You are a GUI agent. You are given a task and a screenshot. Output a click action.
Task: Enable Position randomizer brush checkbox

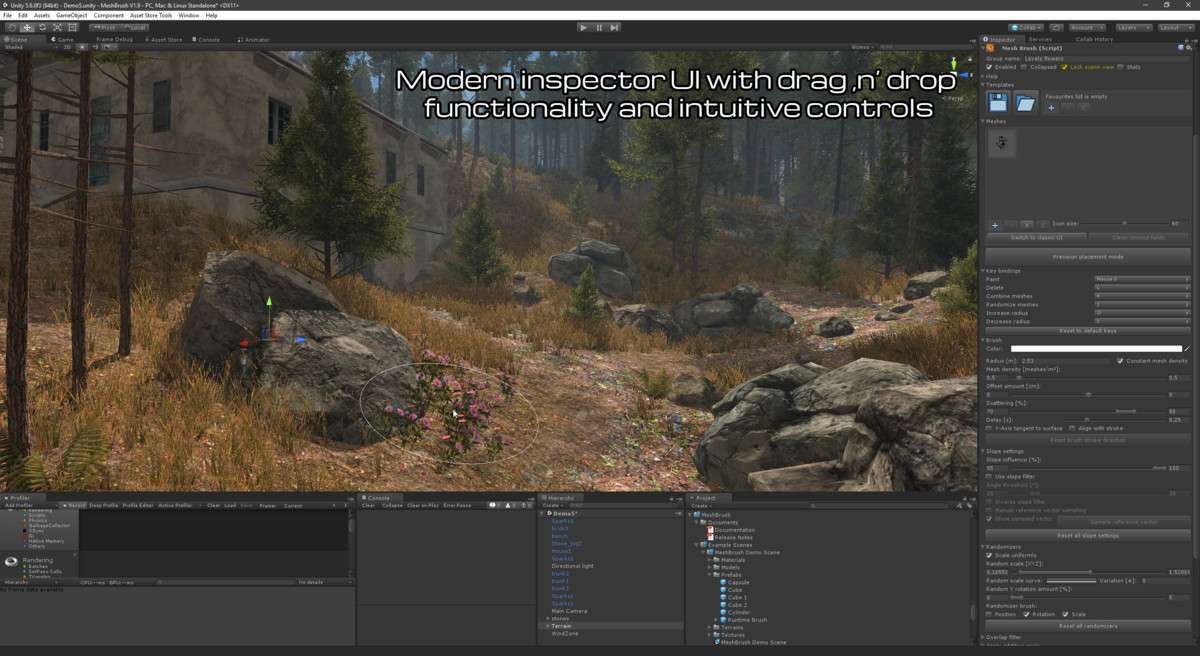[990, 614]
